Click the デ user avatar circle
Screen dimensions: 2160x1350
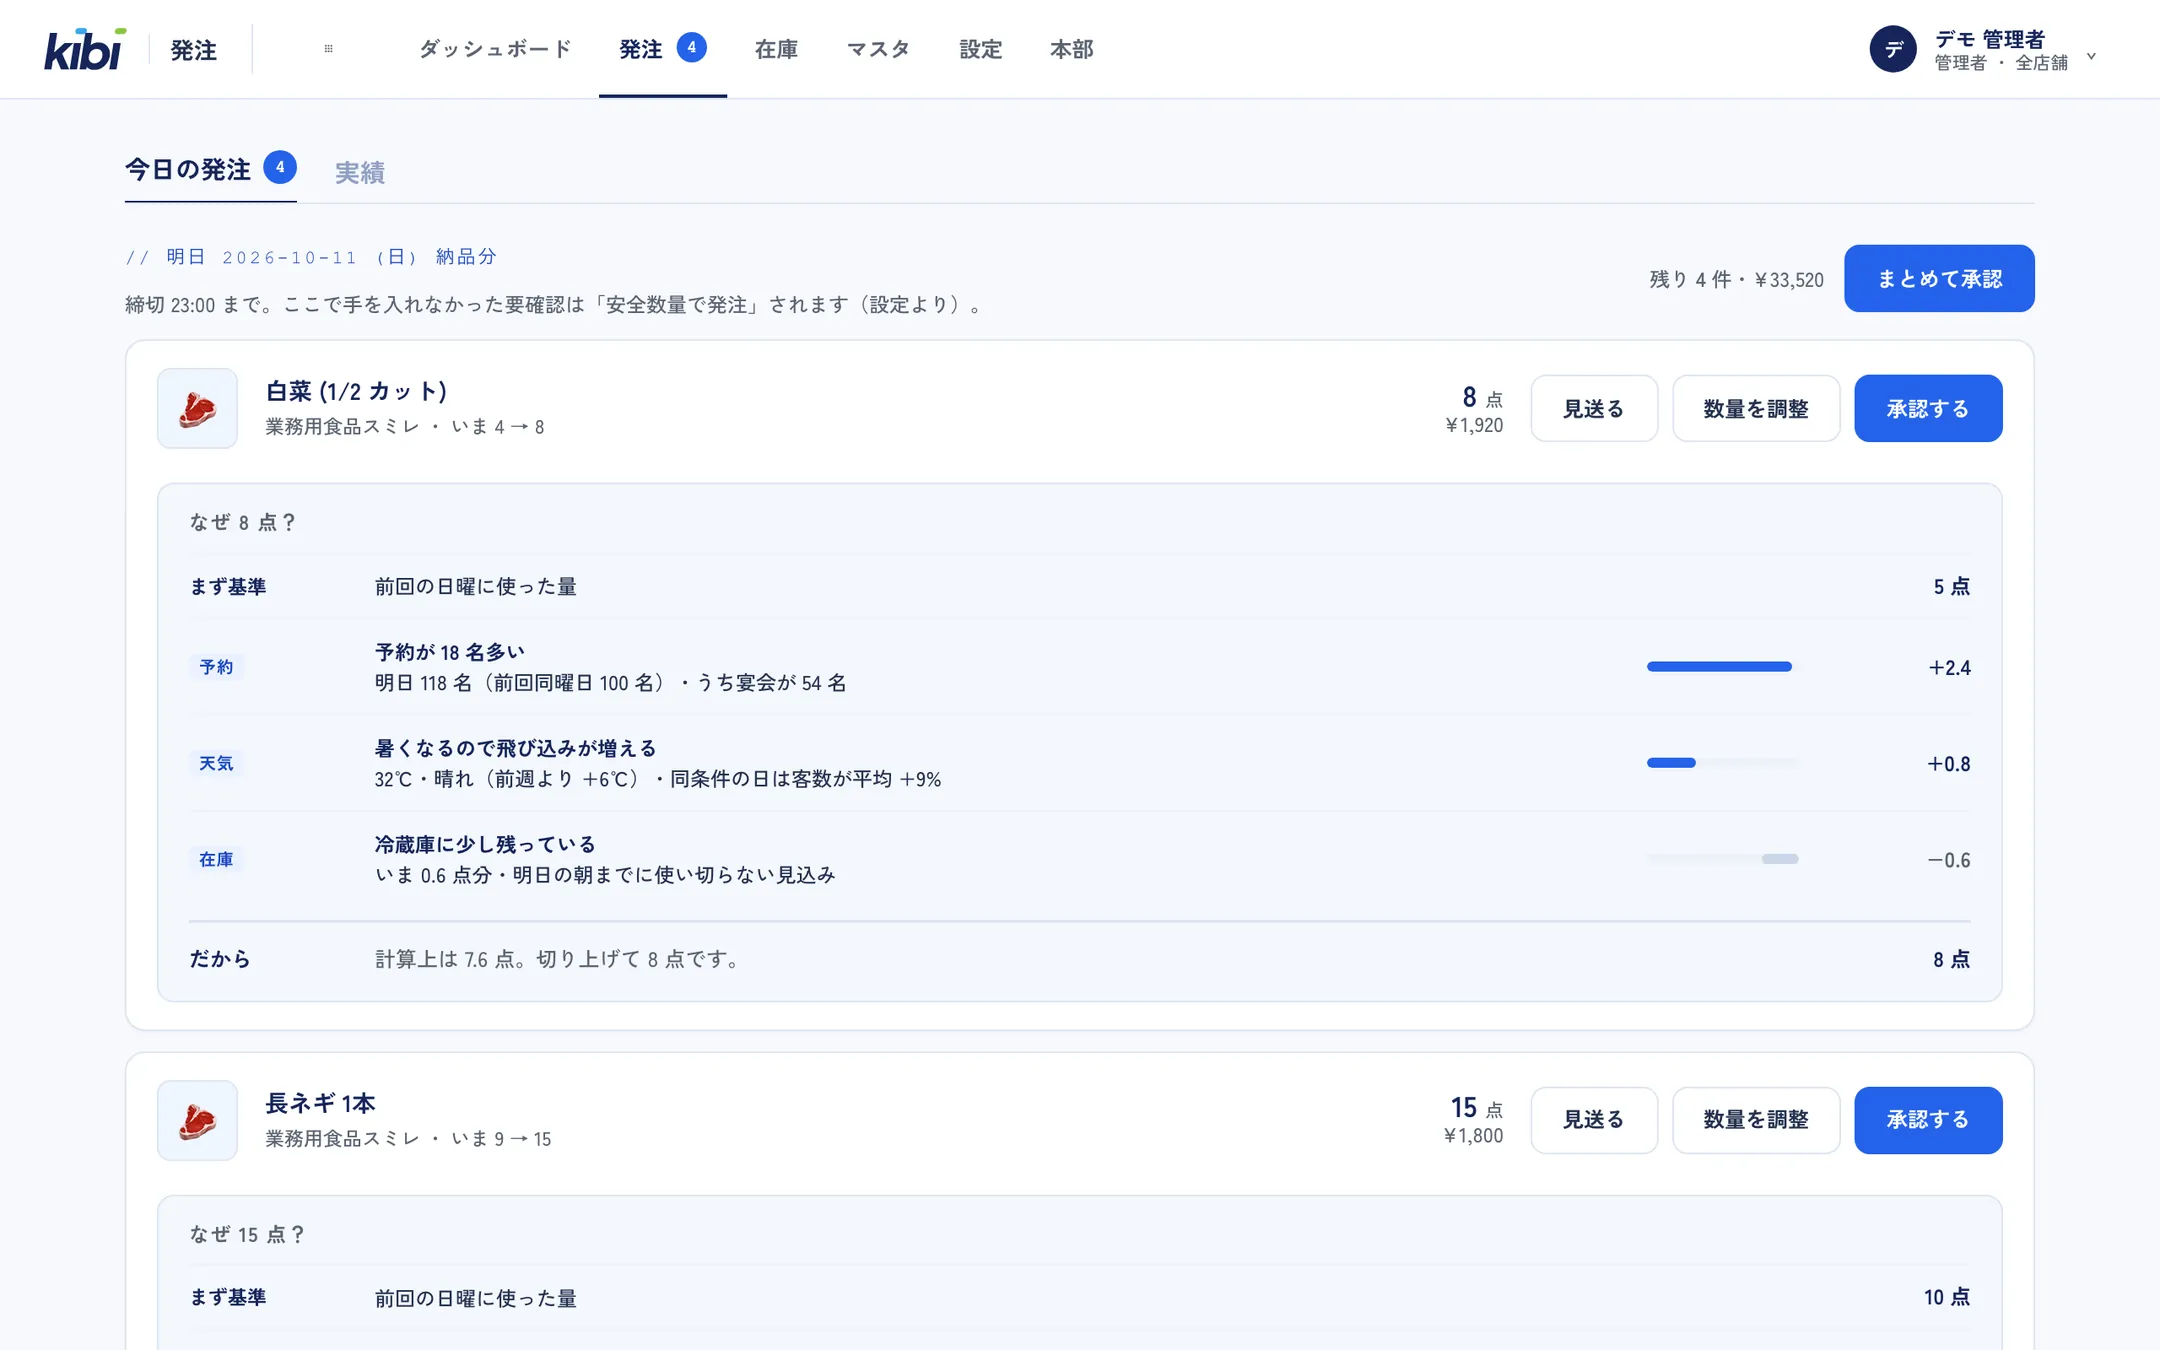pyautogui.click(x=1892, y=49)
